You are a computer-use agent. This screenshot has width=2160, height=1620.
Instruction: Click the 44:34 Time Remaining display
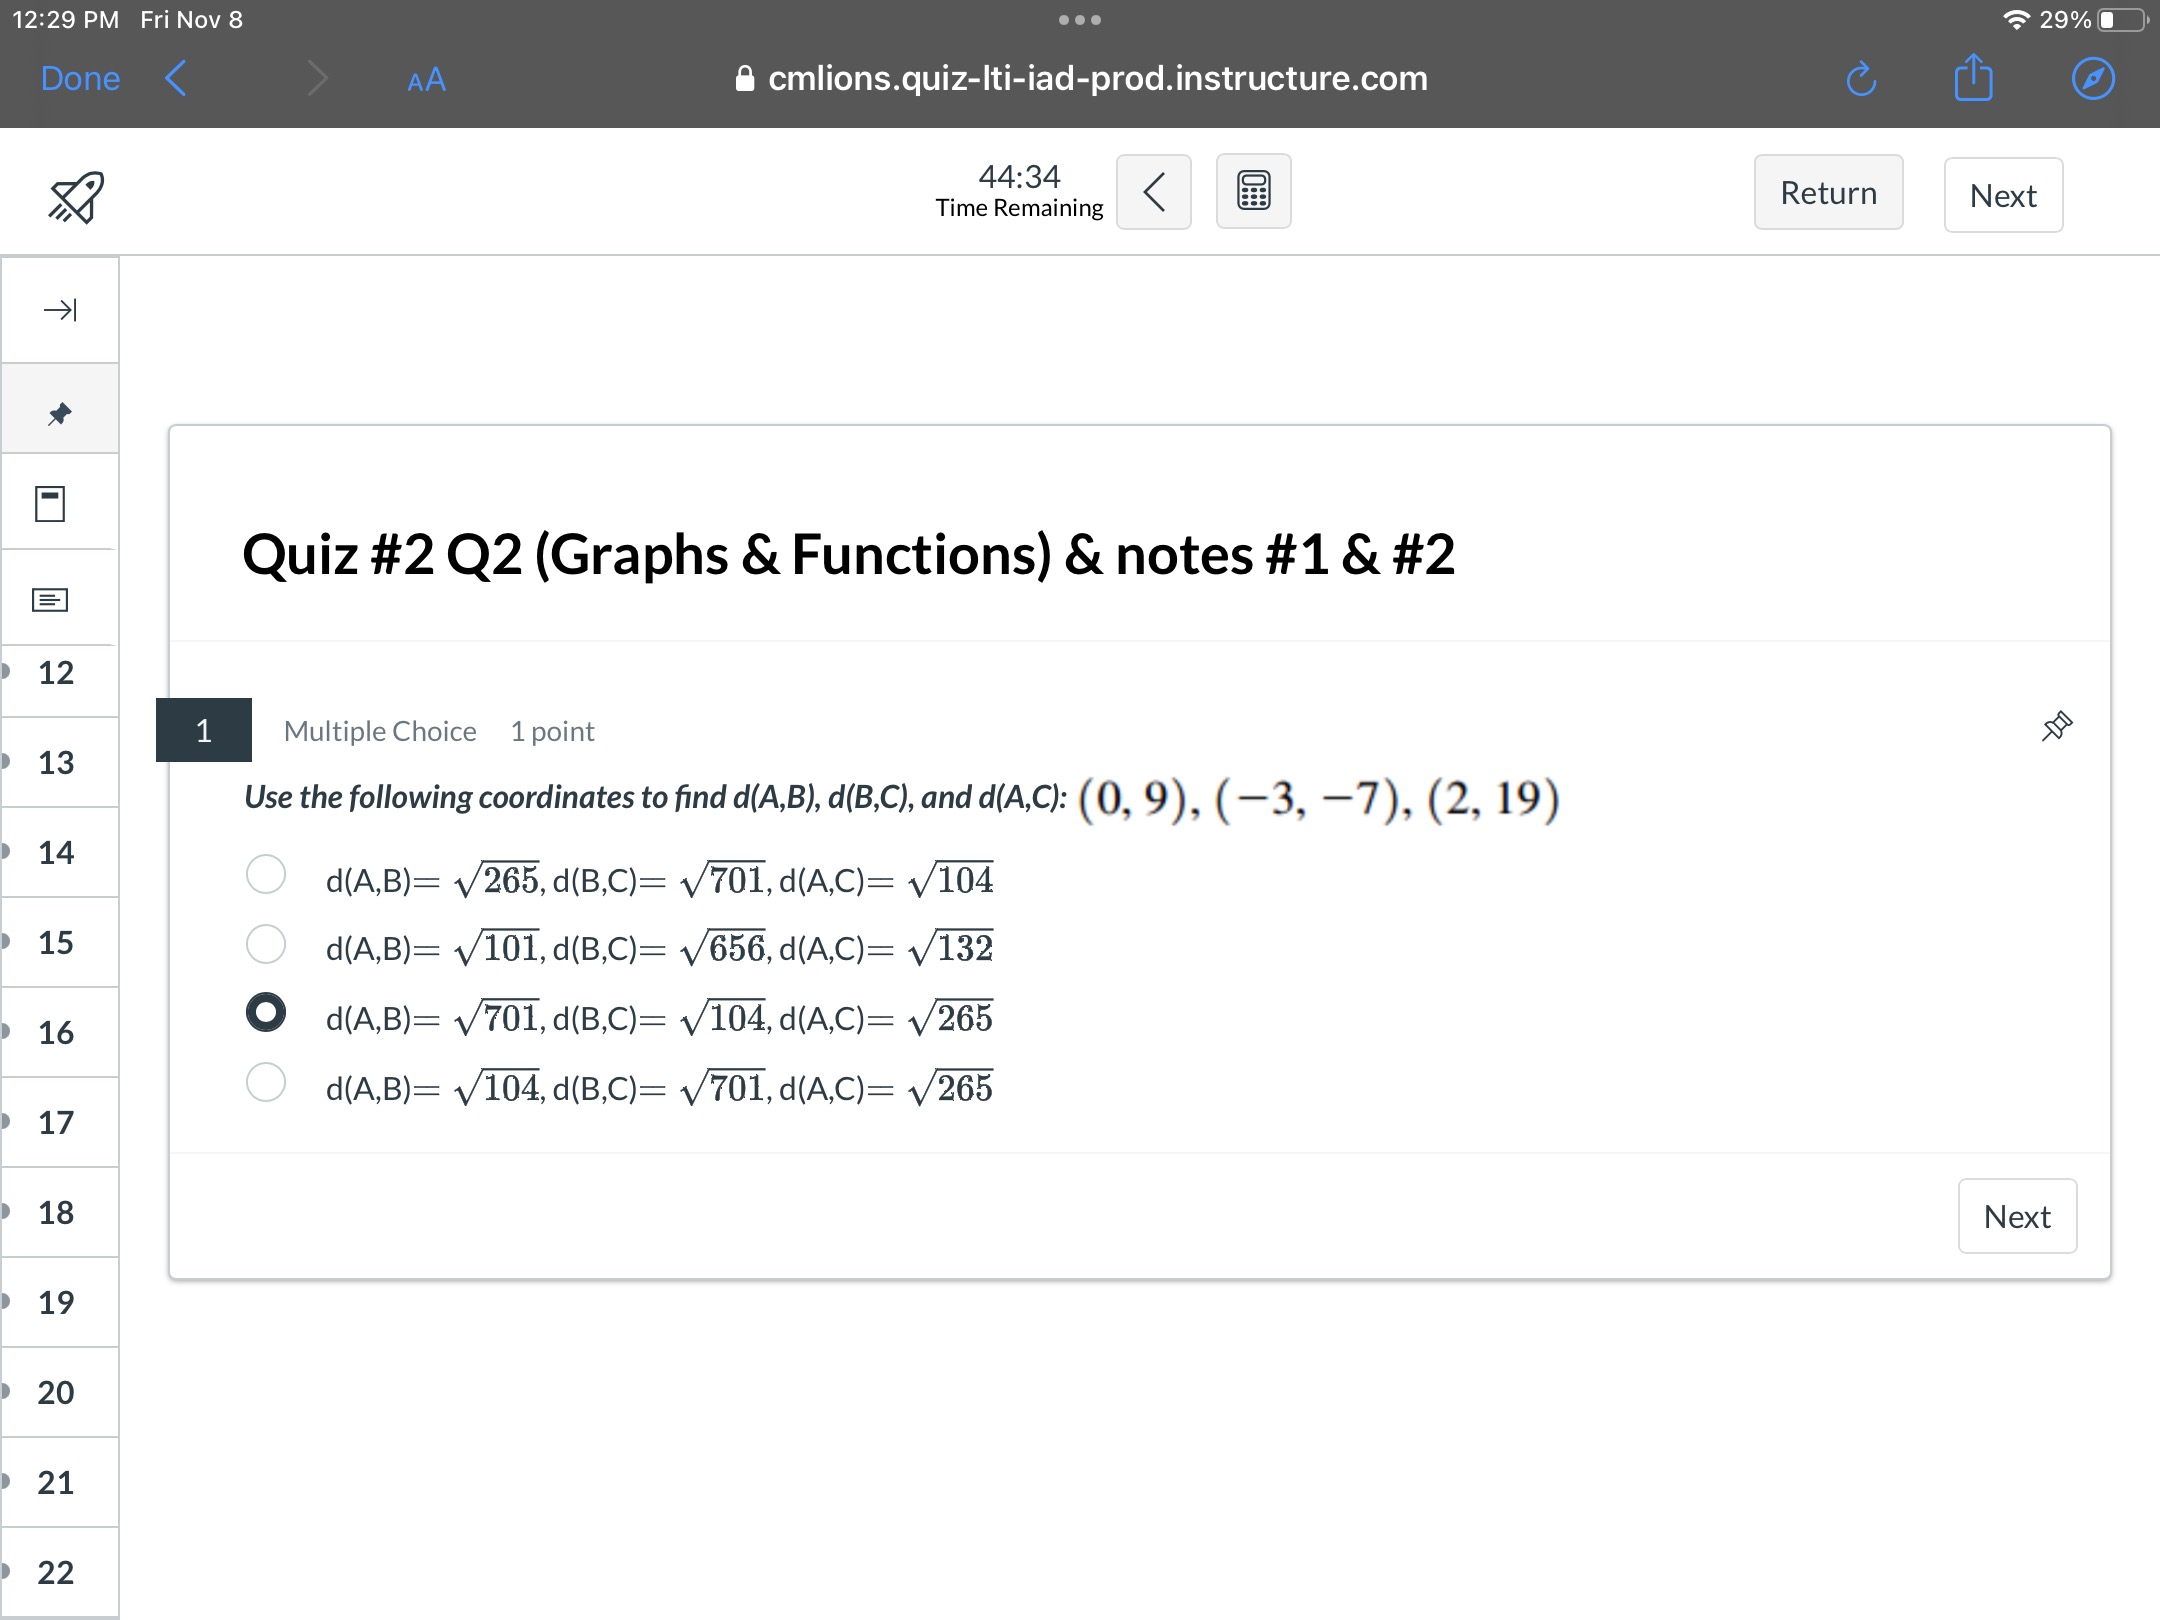tap(1019, 190)
